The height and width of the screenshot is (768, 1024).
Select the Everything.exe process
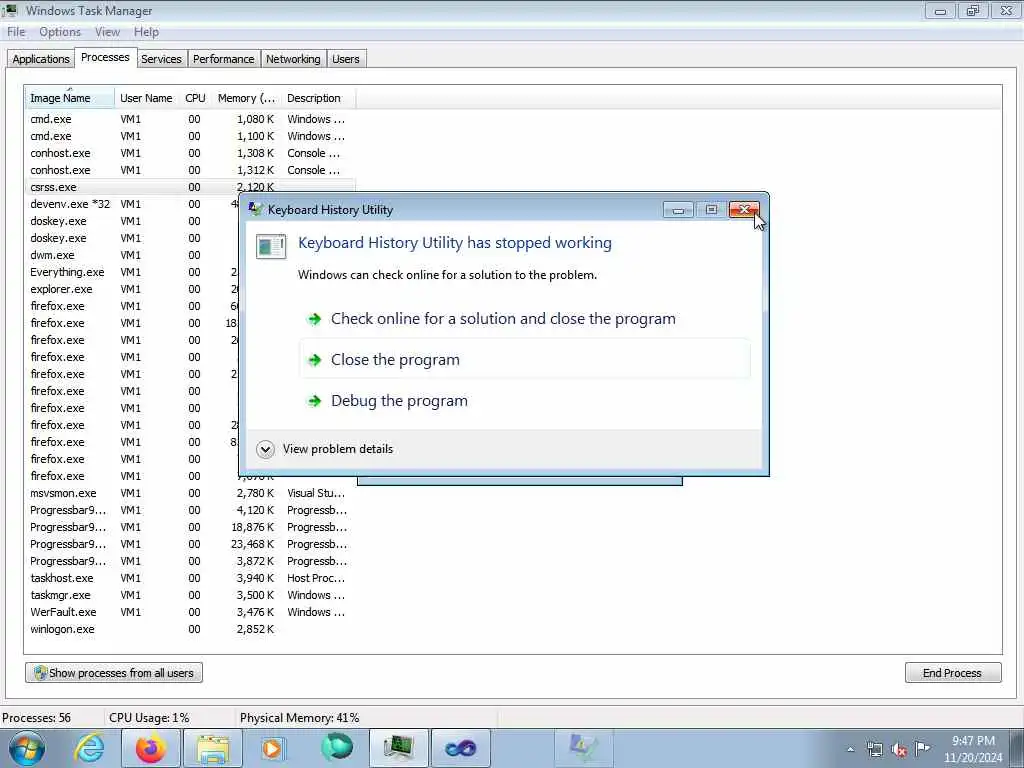133,272
